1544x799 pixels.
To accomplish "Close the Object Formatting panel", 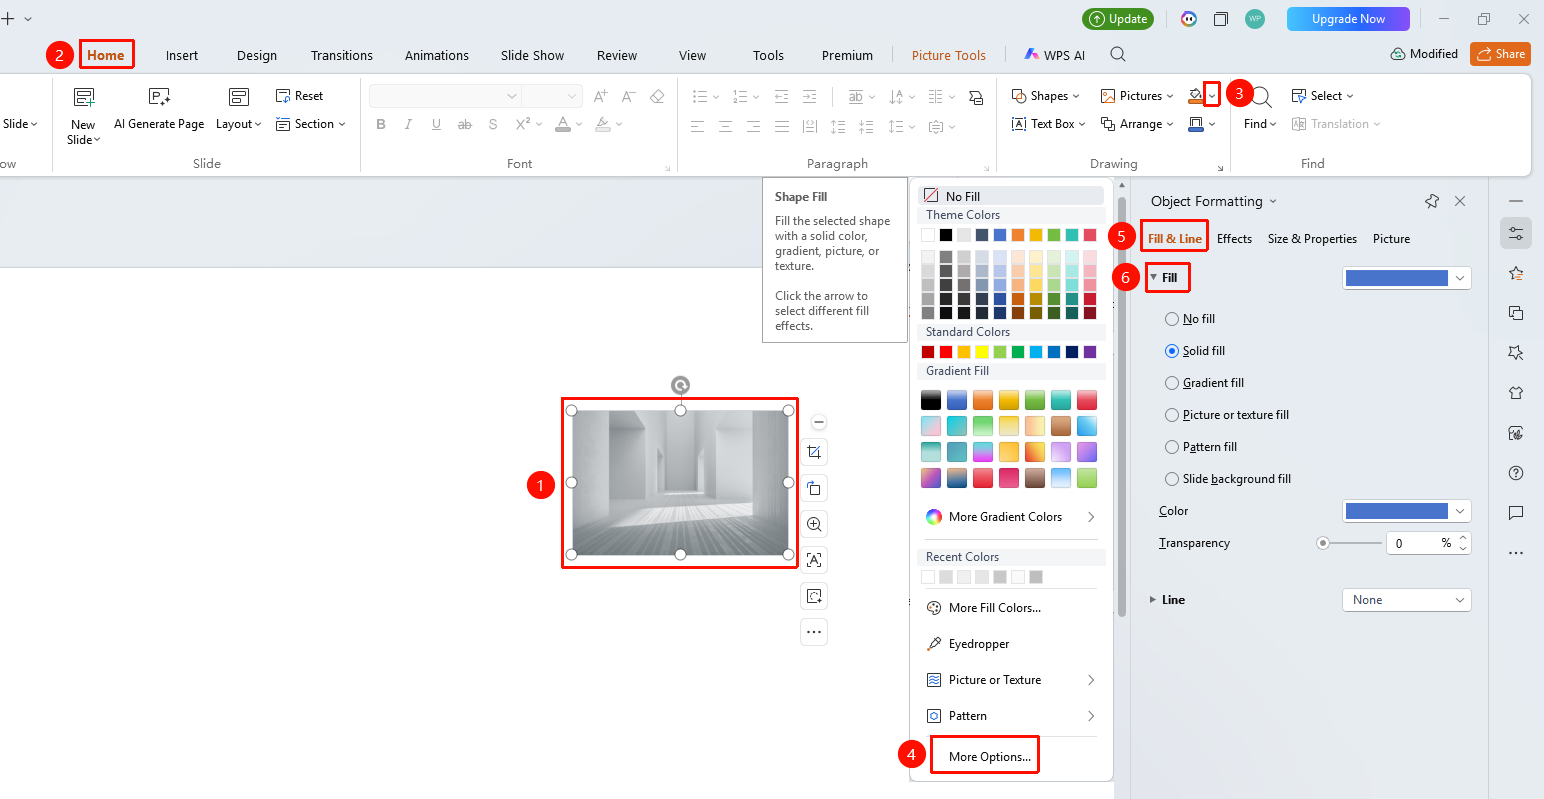I will (x=1460, y=201).
